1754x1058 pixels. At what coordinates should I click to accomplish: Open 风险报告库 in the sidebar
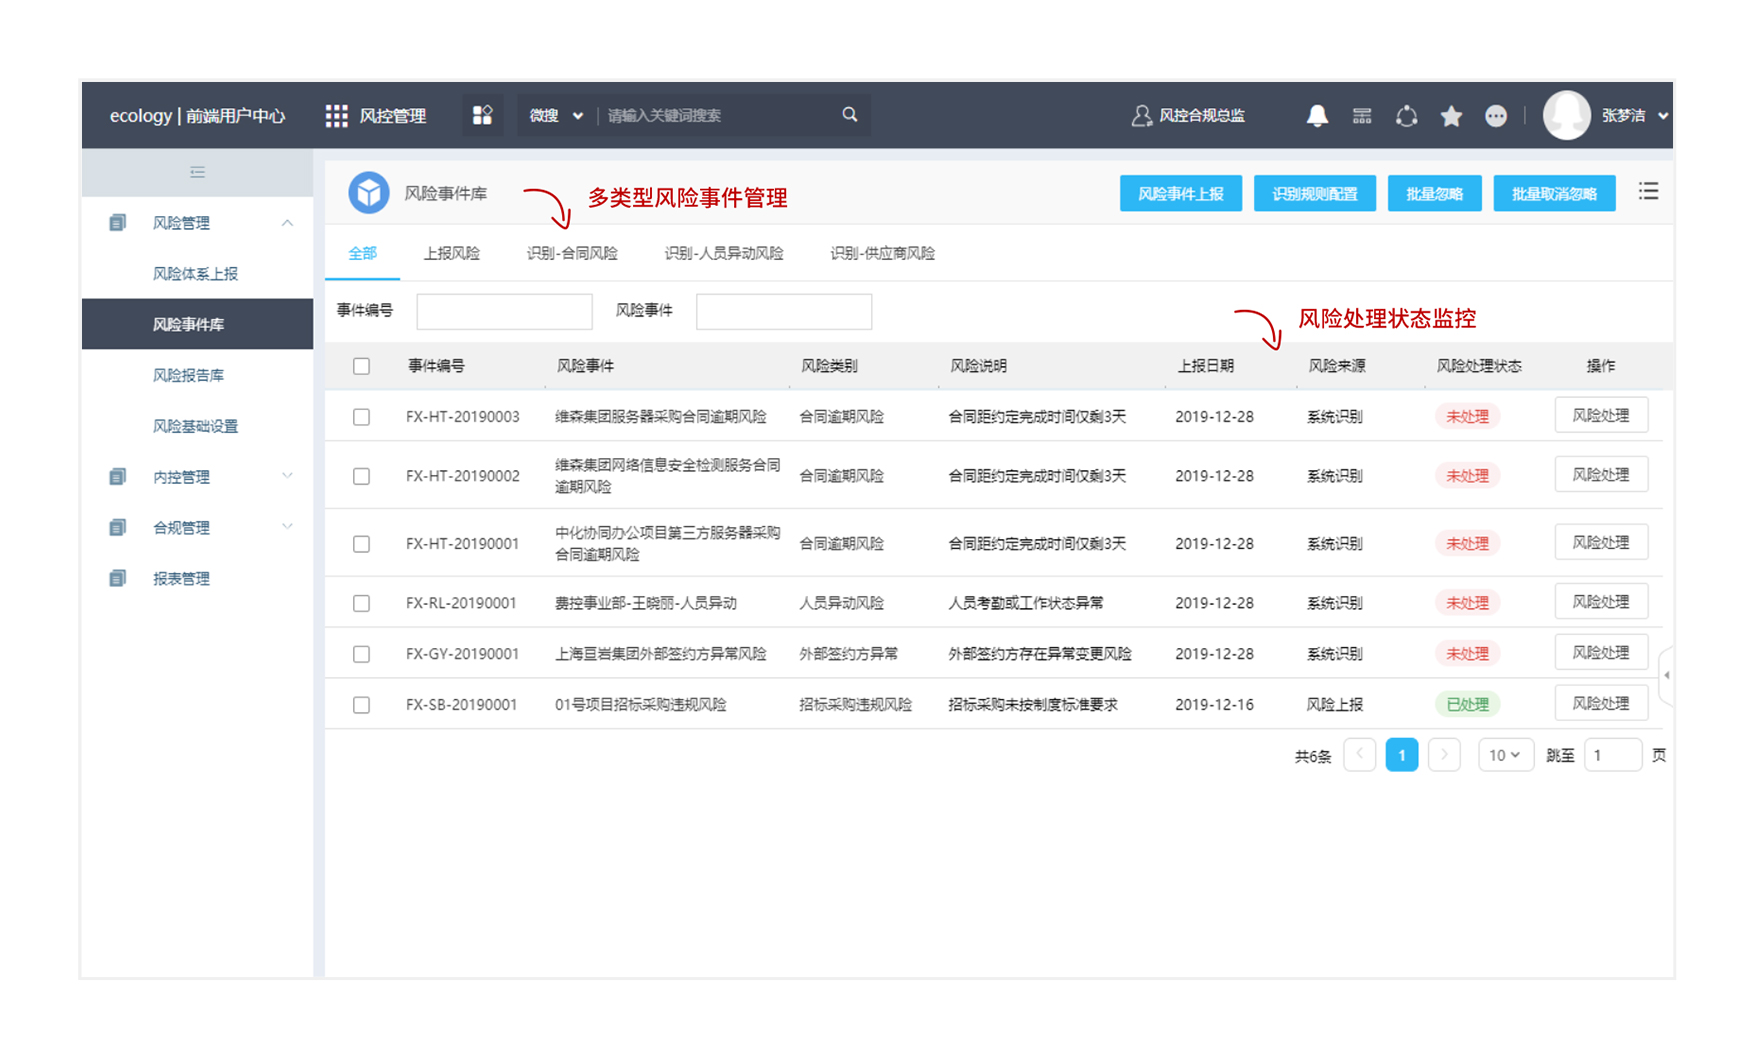pyautogui.click(x=188, y=375)
